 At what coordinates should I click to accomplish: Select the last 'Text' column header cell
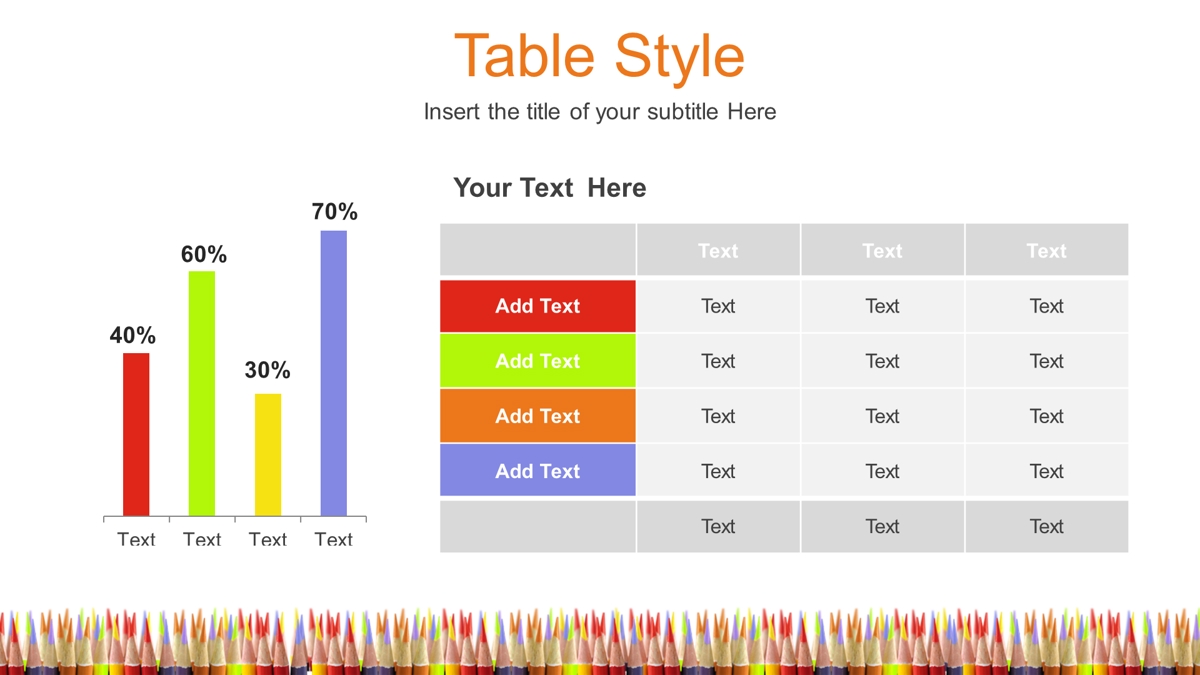click(x=1047, y=250)
